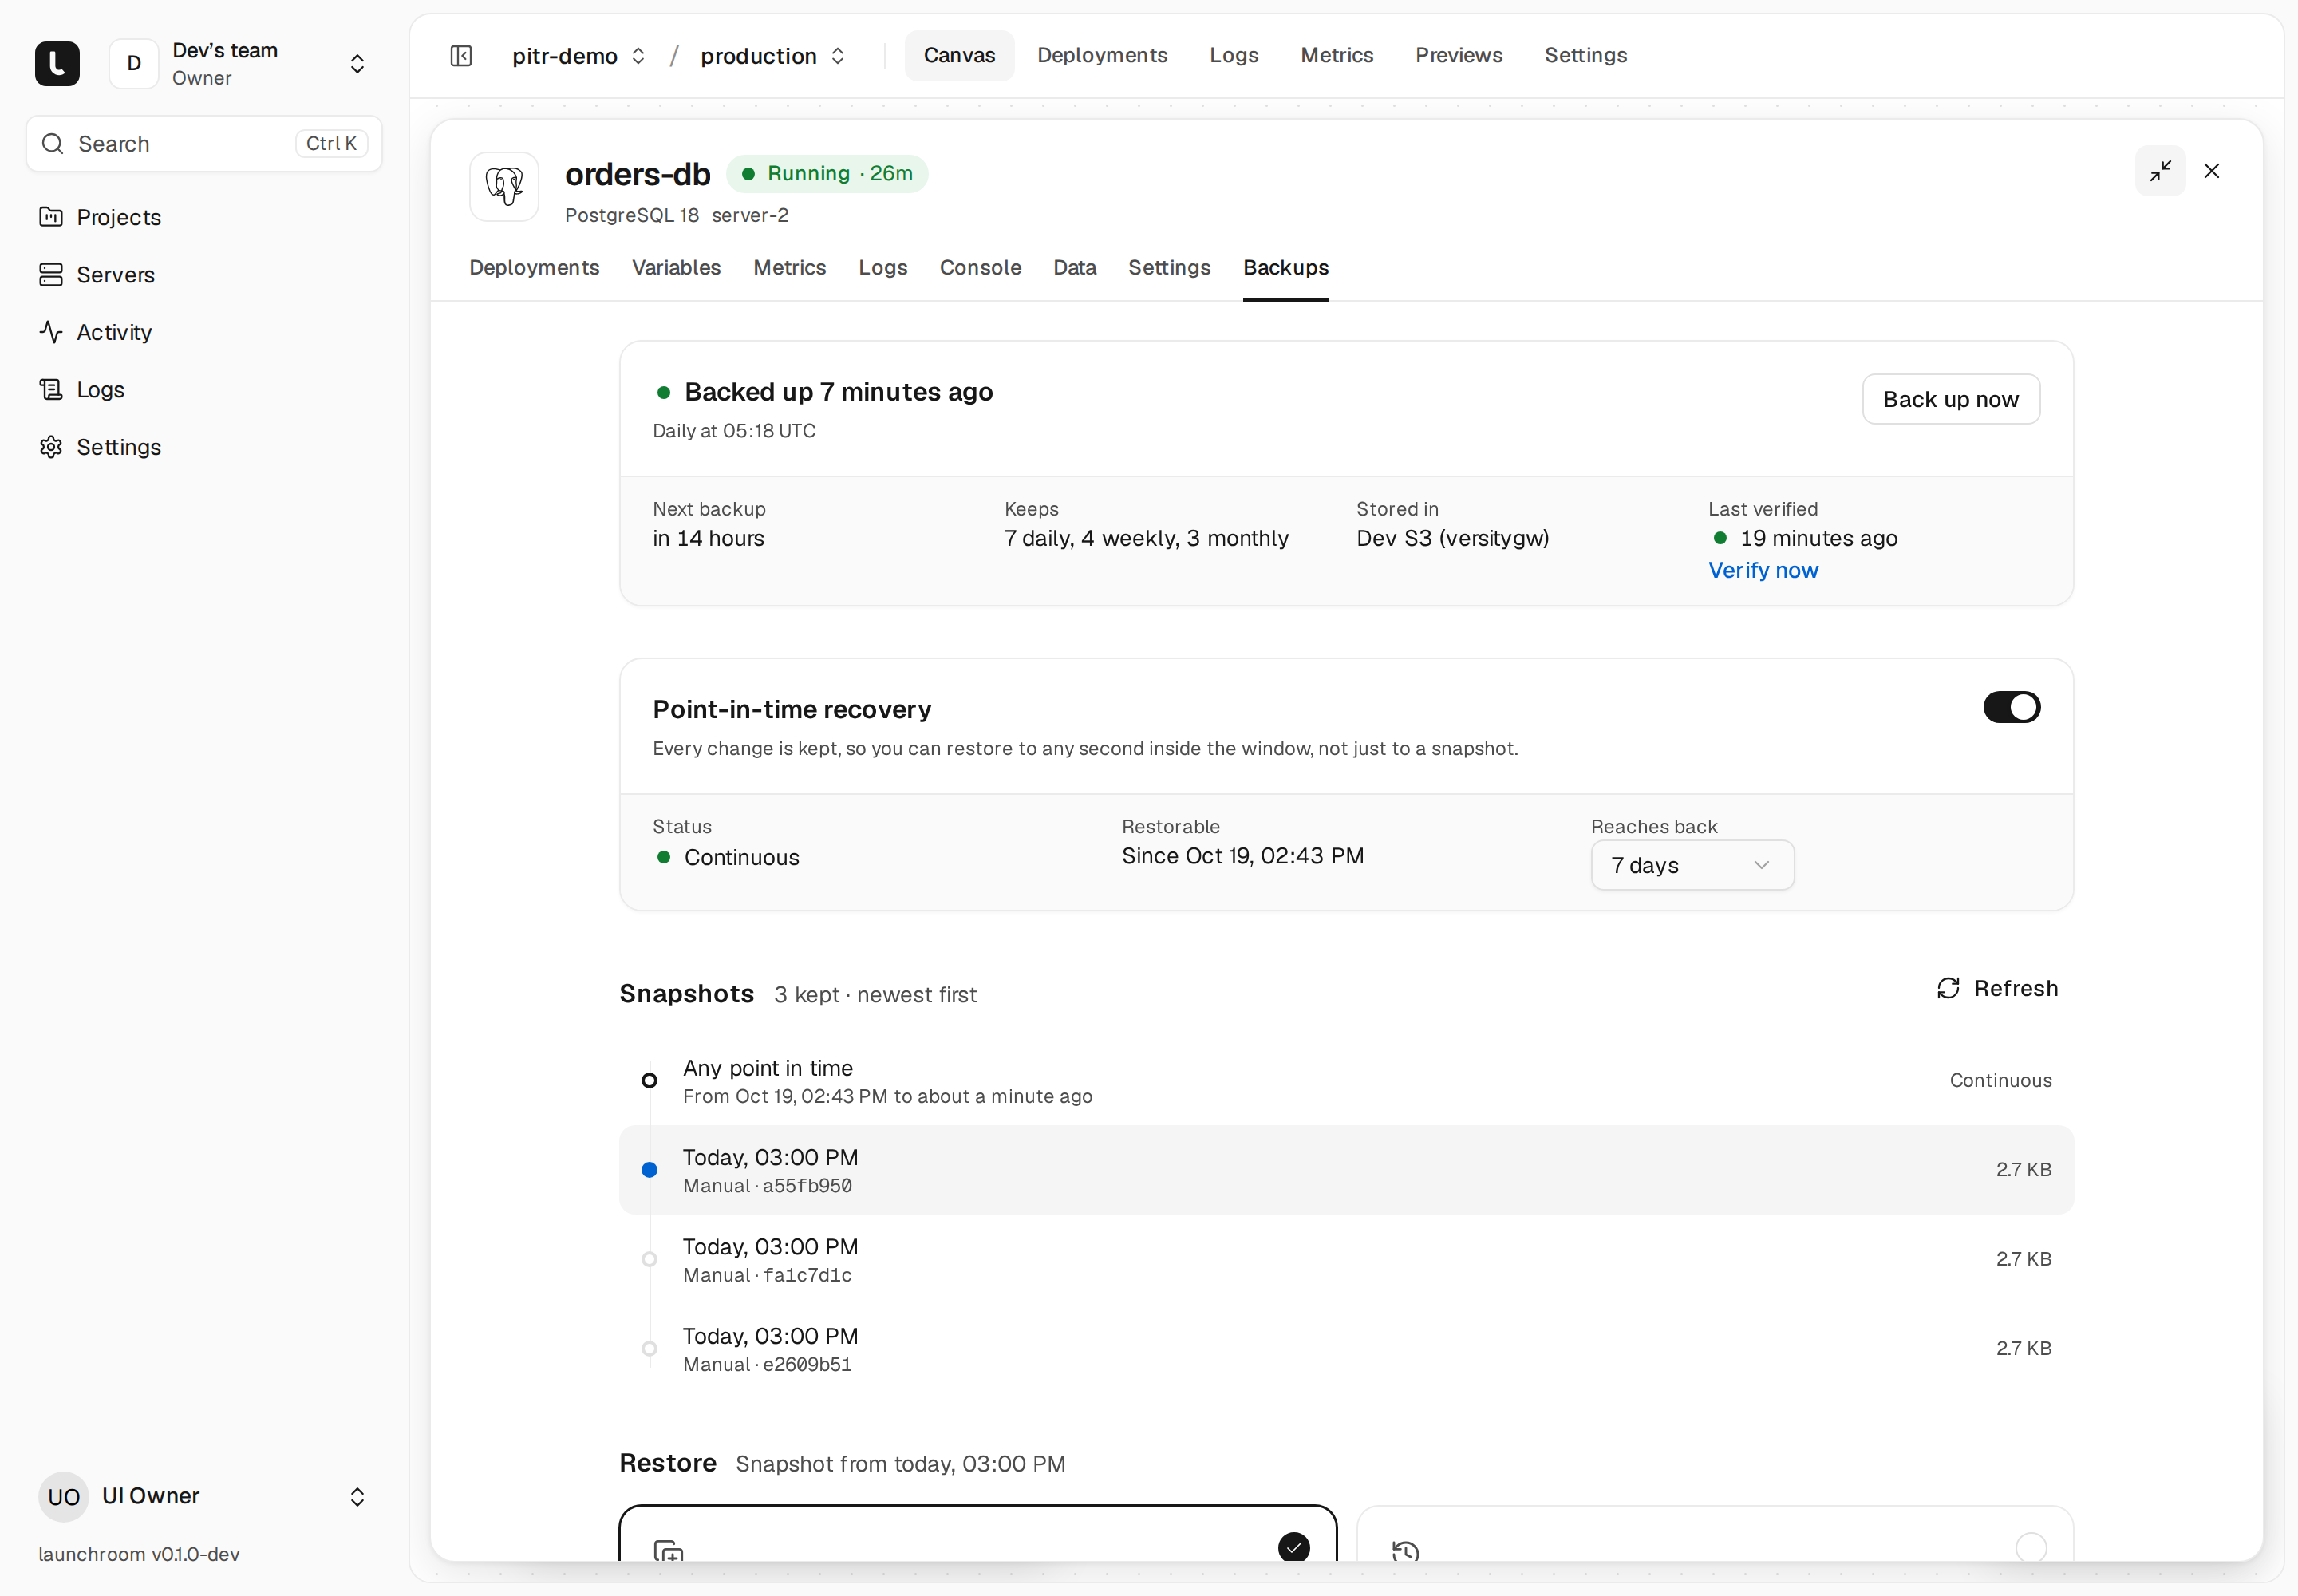2298x1596 pixels.
Task: Open orders-db Data tab
Action: pyautogui.click(x=1075, y=267)
